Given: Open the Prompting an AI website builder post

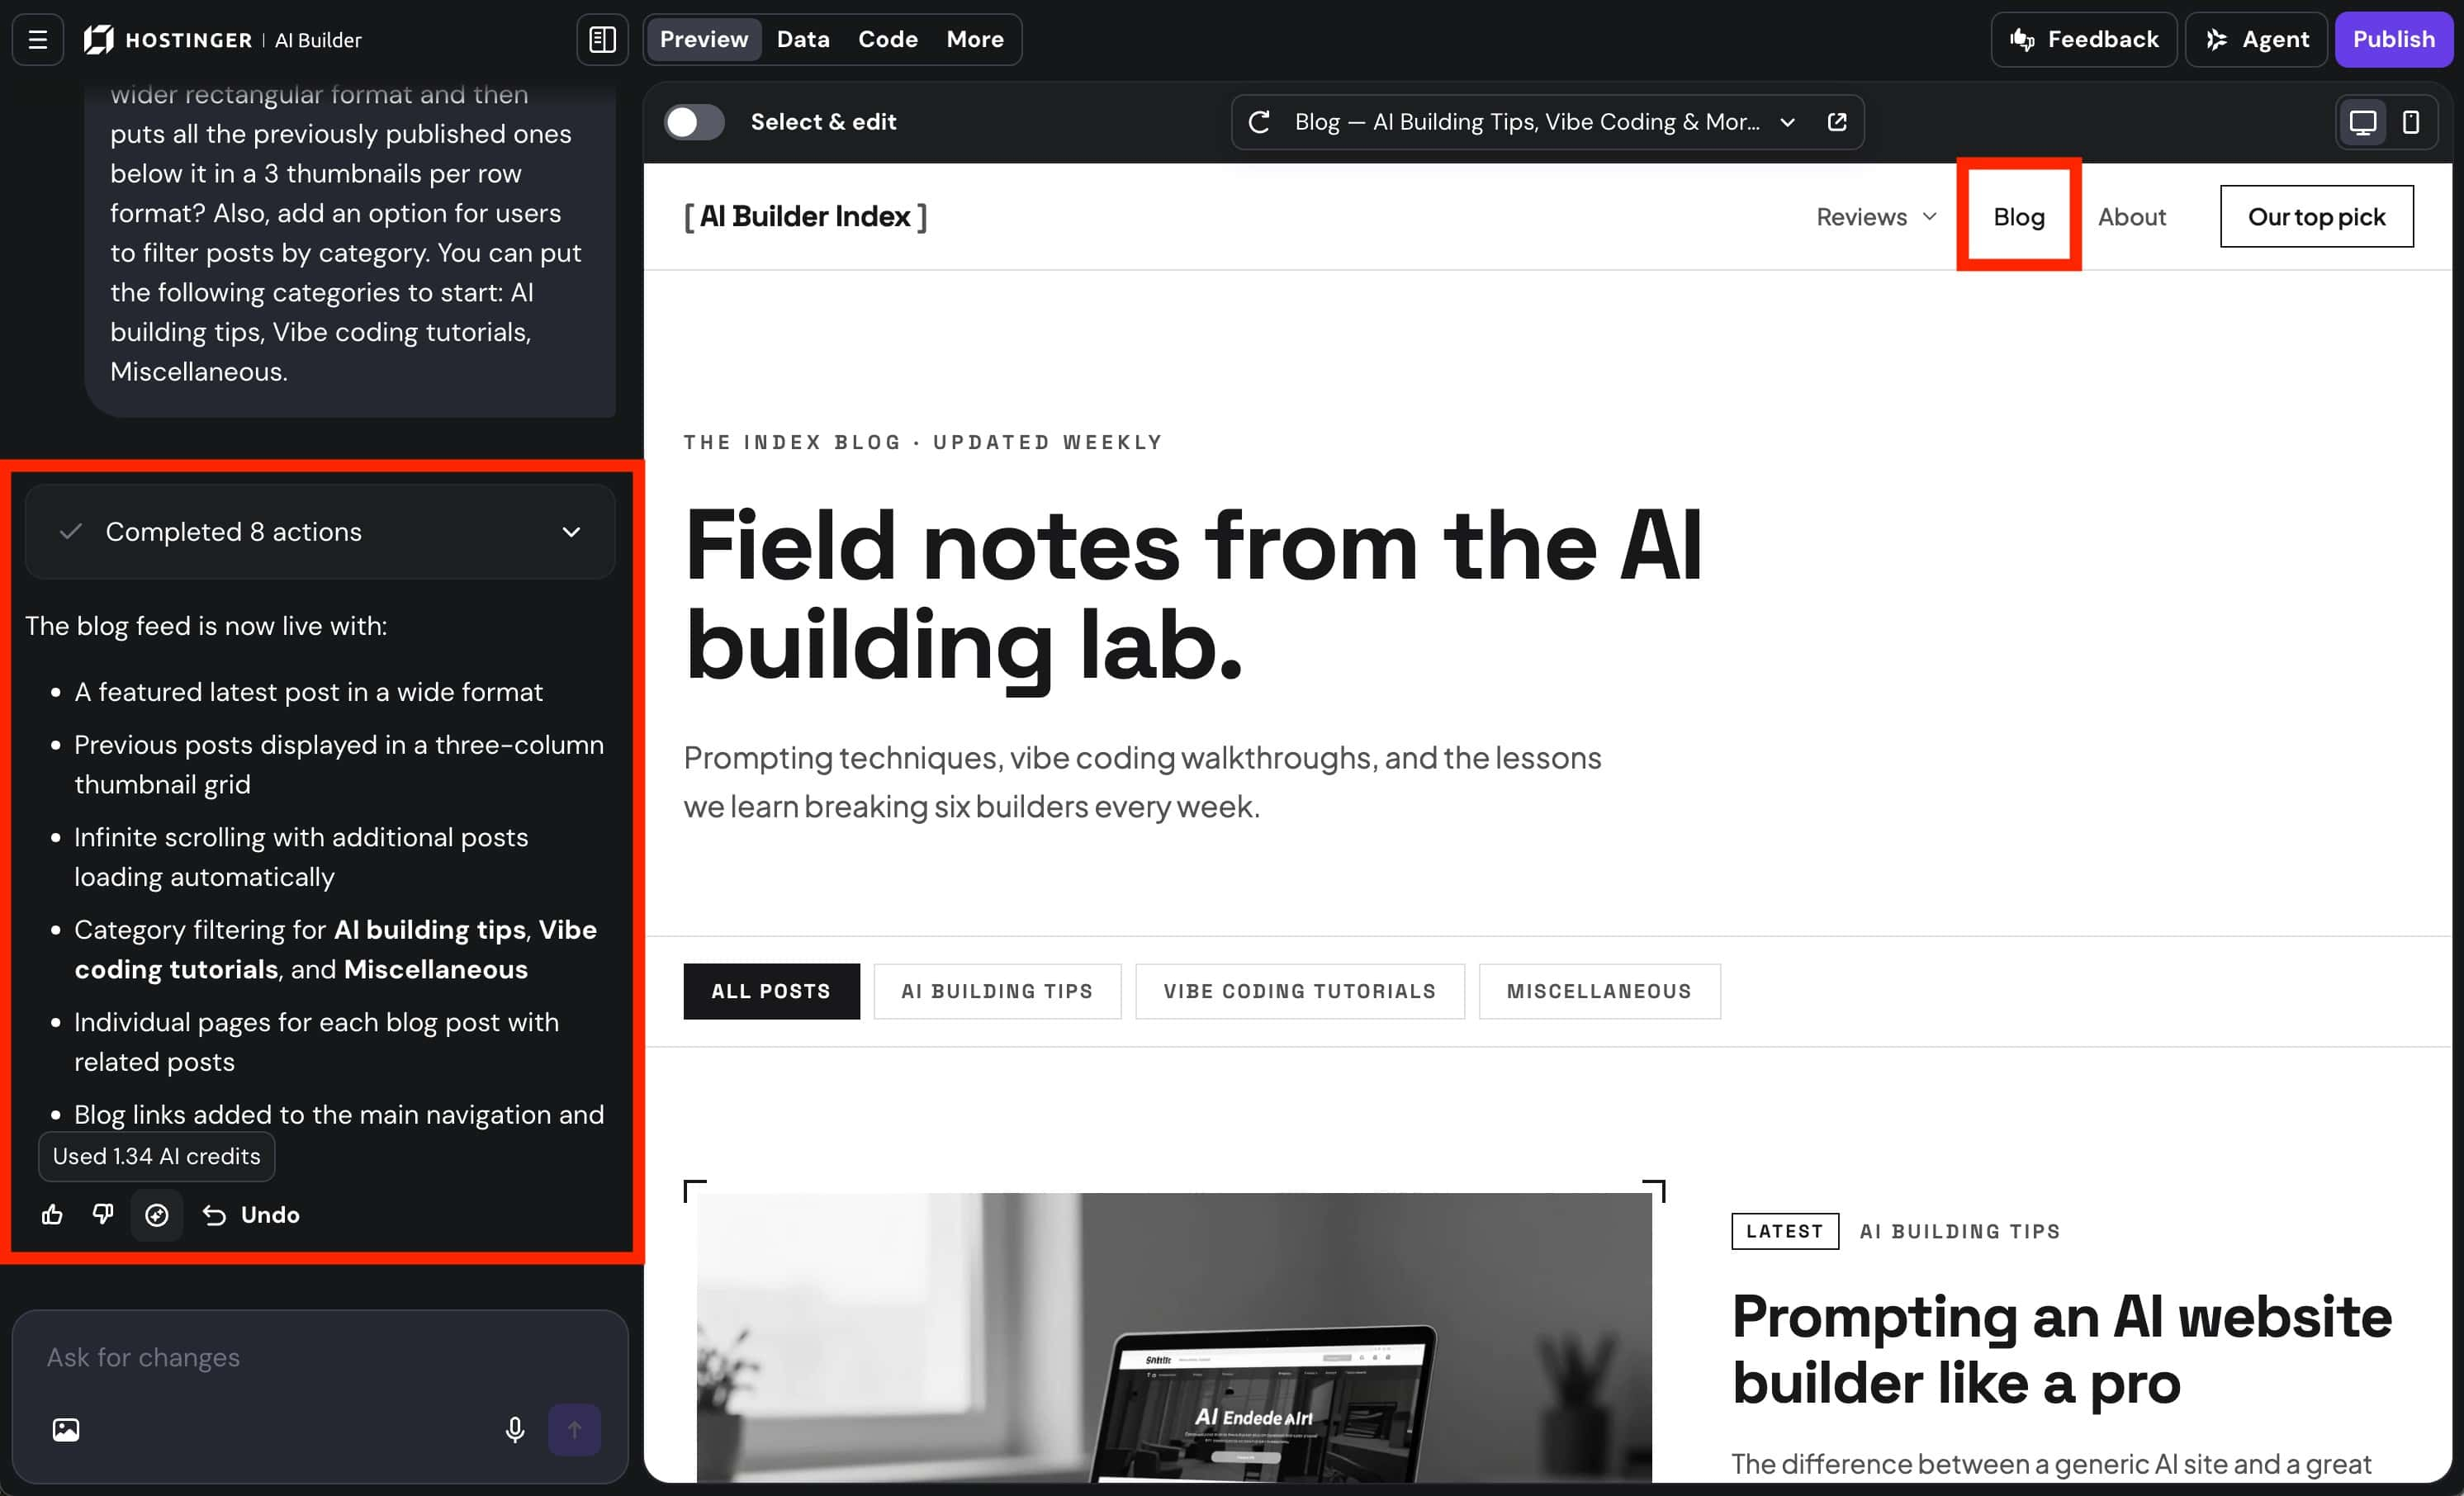Looking at the screenshot, I should coord(2062,1350).
